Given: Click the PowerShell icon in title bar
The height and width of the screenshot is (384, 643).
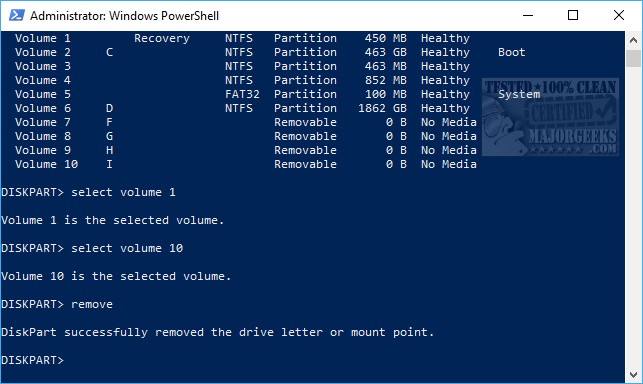Looking at the screenshot, I should click(x=17, y=16).
